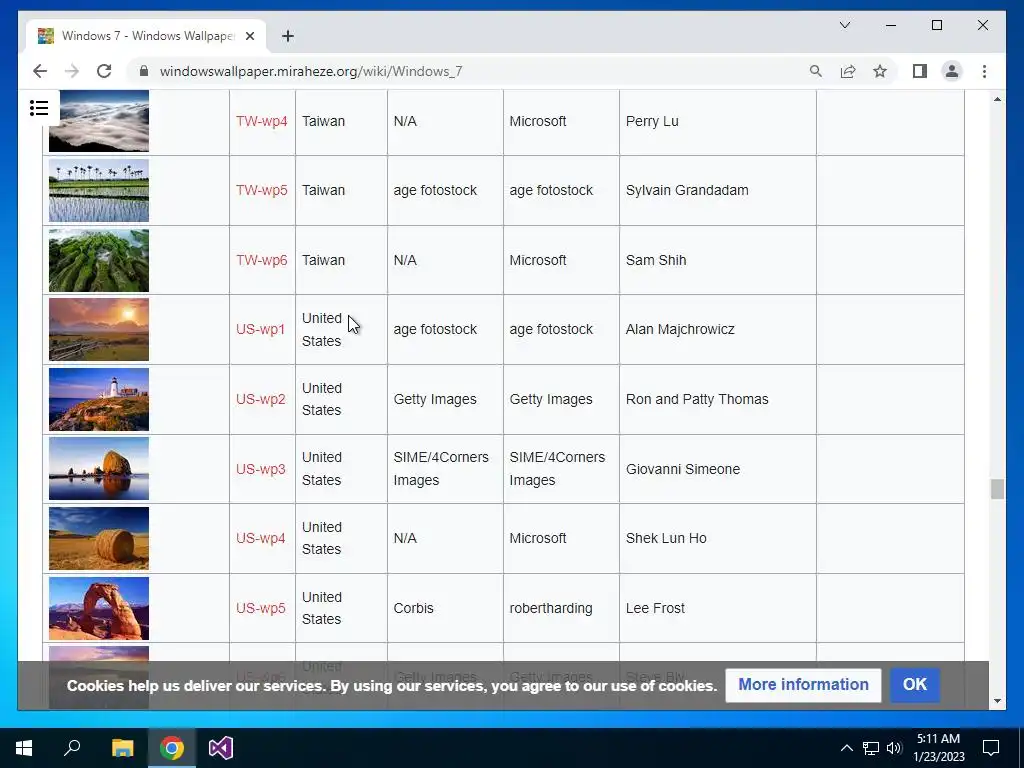1024x768 pixels.
Task: Open Windows taskbar search
Action: click(72, 748)
